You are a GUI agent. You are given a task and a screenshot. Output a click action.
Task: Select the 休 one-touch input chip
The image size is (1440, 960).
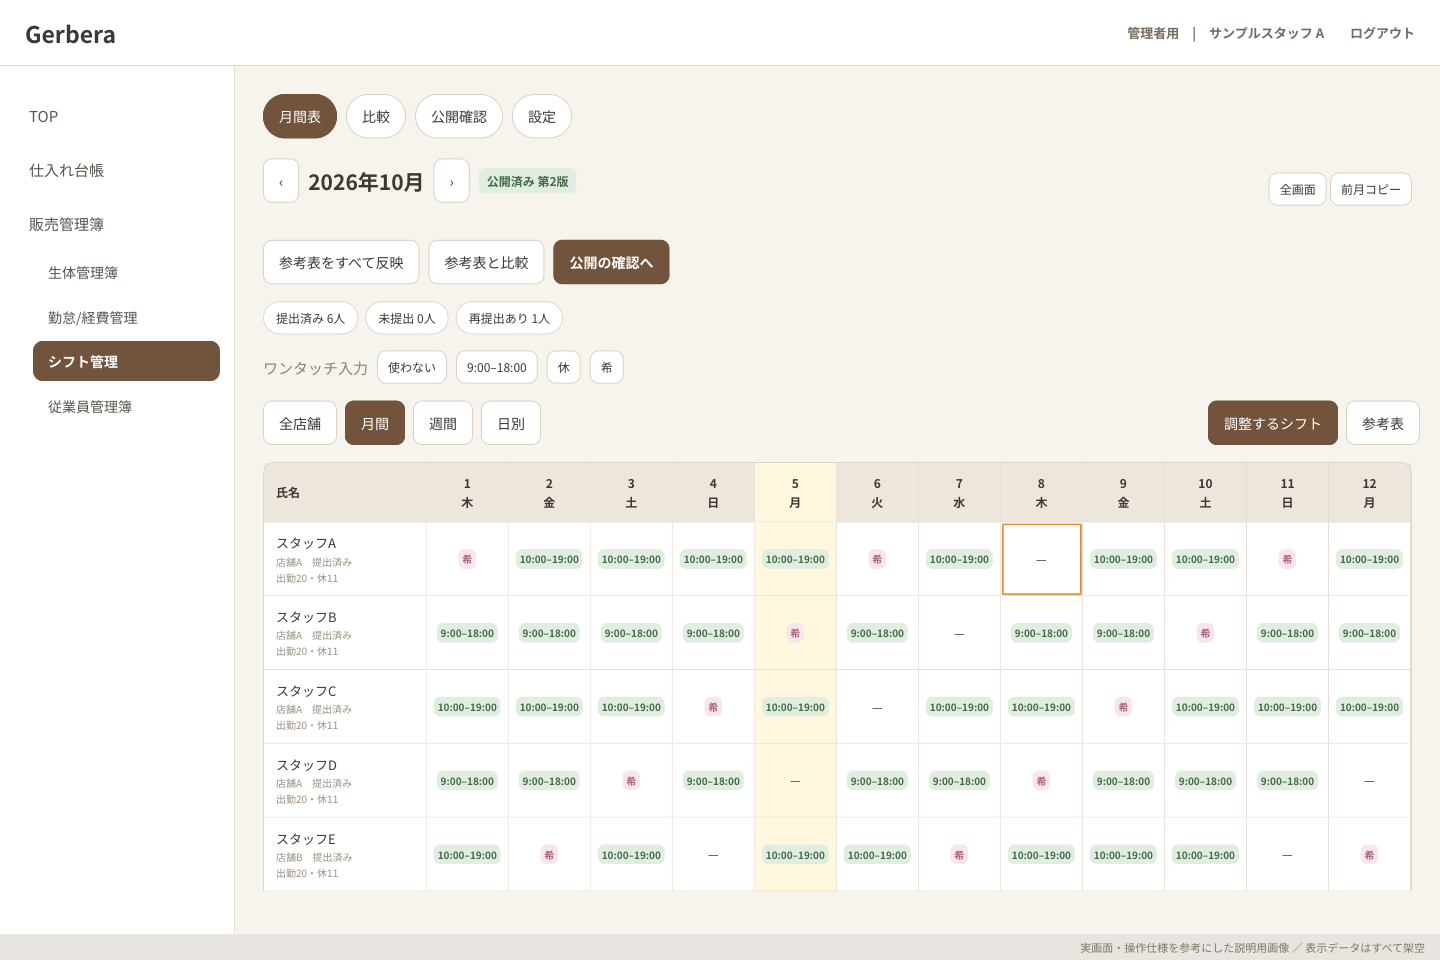pyautogui.click(x=564, y=367)
